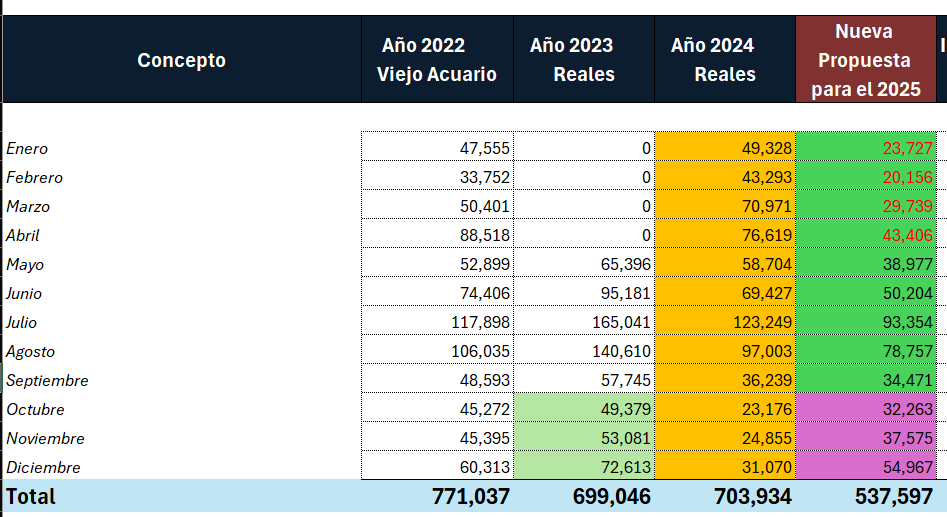947x517 pixels.
Task: Select the Julio row label cell
Action: 26,323
